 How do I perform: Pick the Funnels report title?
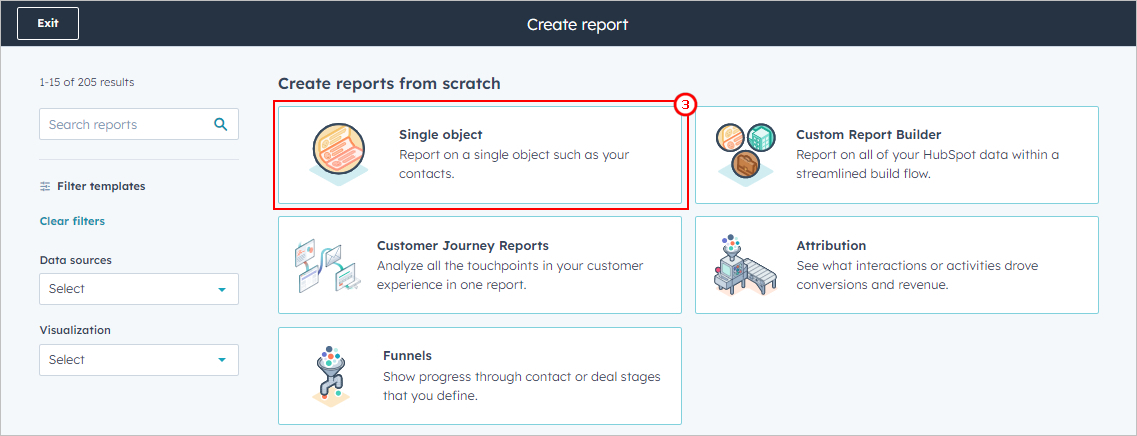408,355
